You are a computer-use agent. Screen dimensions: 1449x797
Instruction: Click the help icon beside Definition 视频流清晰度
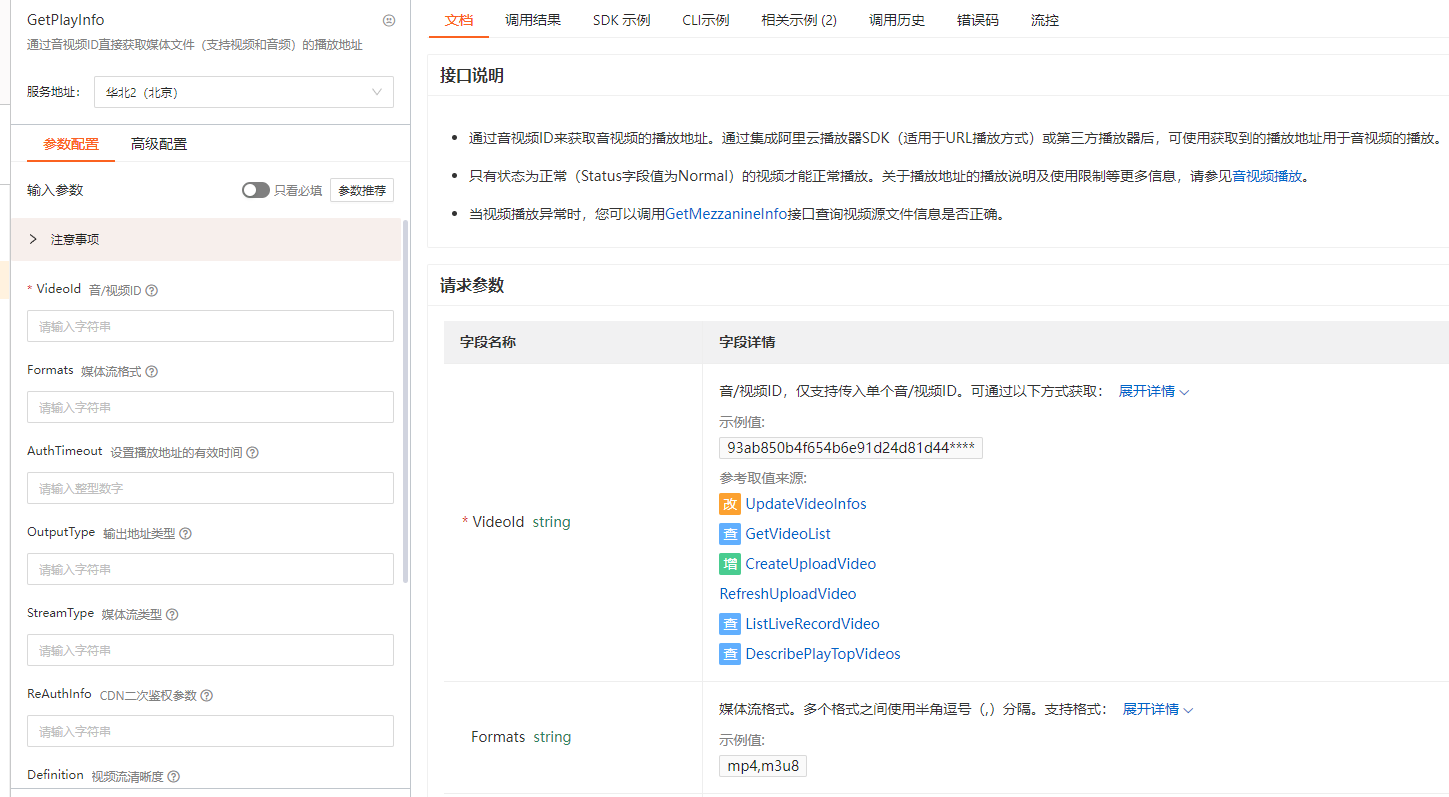(174, 777)
